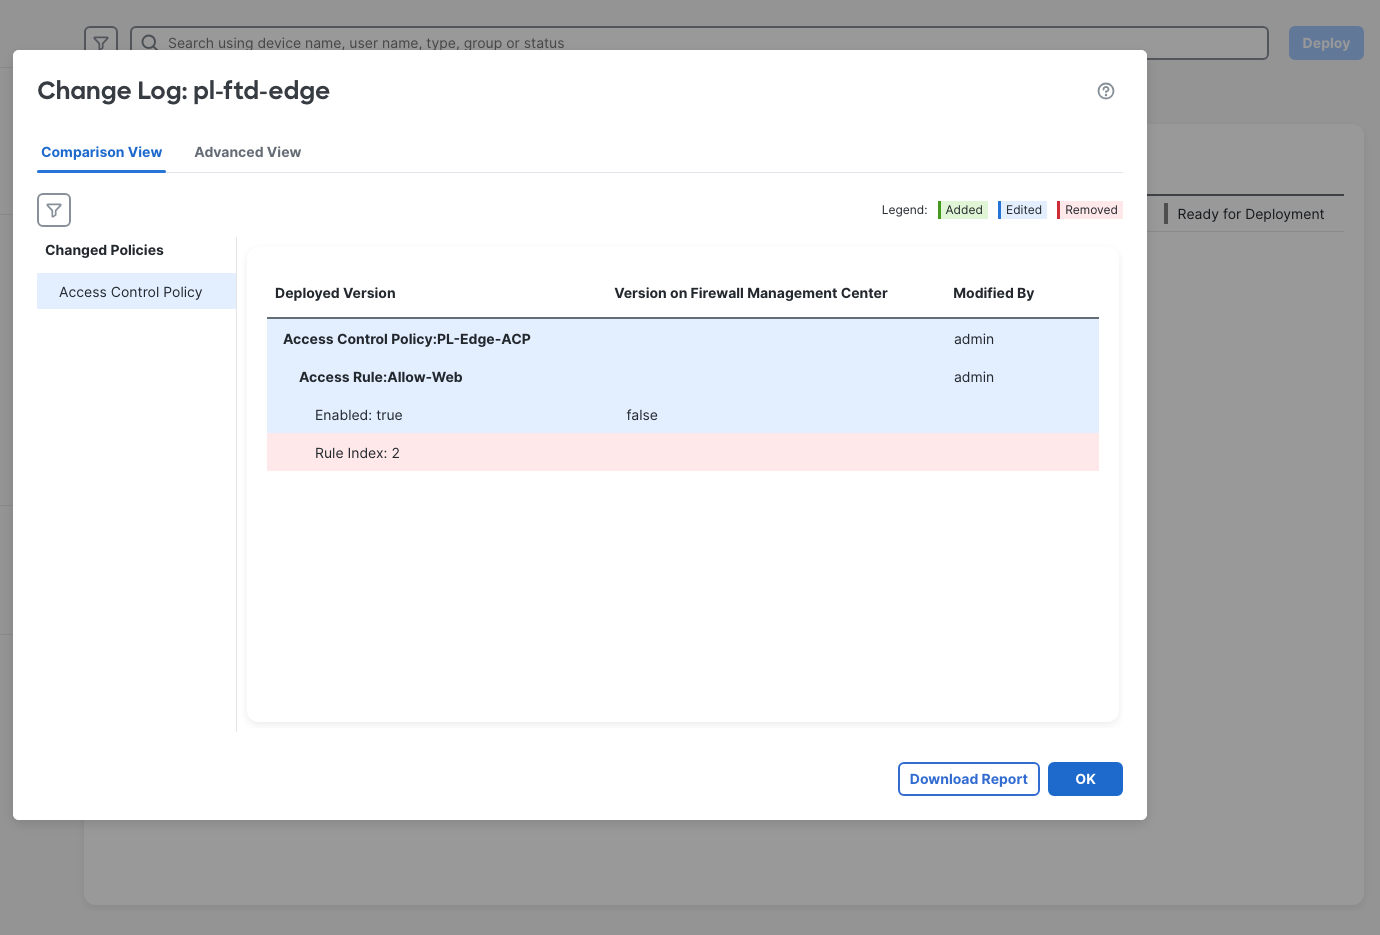Click the filter icon beside the search bar
Viewport: 1380px width, 935px height.
[101, 42]
